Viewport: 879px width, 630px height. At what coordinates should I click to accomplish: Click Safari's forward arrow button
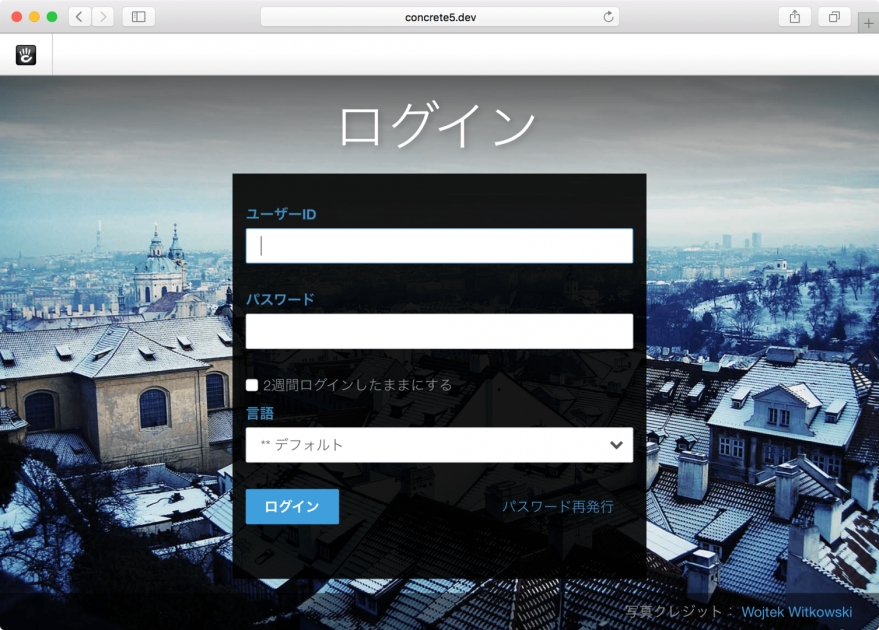102,17
